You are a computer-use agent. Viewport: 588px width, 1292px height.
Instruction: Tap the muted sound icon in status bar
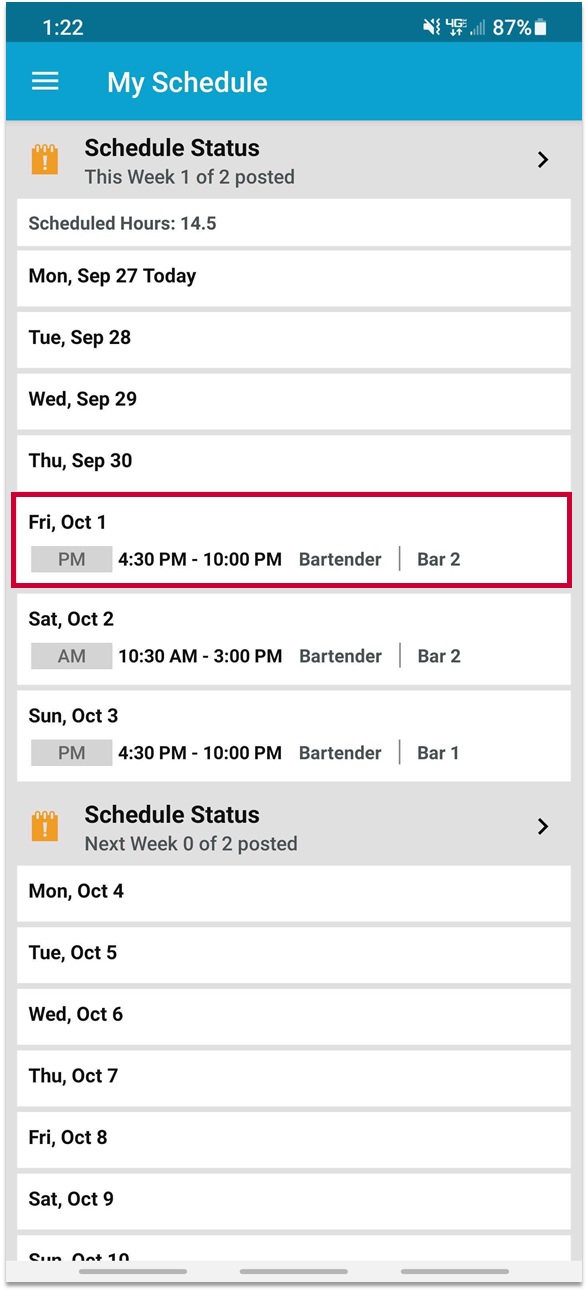pyautogui.click(x=431, y=28)
